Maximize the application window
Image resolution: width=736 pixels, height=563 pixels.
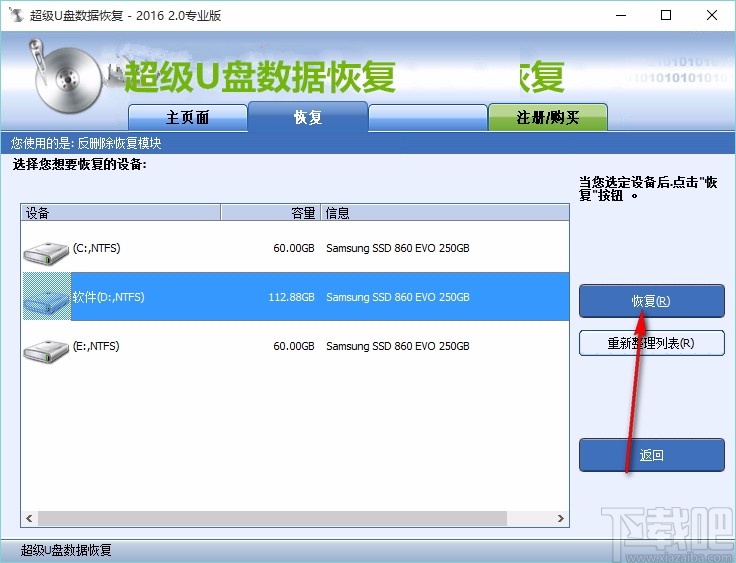(666, 15)
